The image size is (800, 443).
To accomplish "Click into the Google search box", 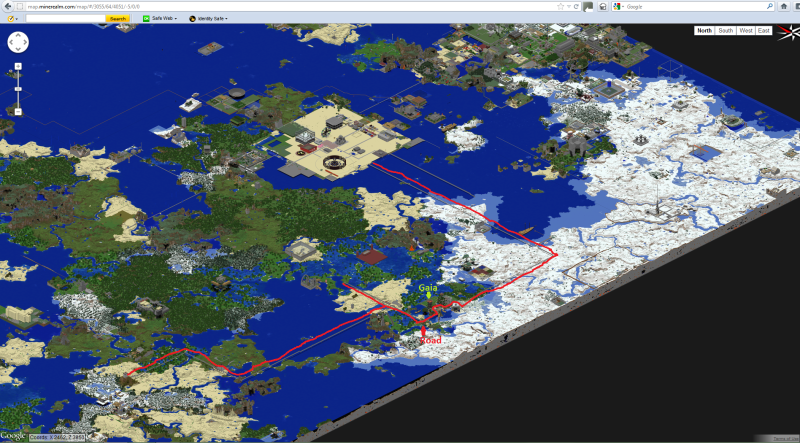I will pyautogui.click(x=694, y=7).
